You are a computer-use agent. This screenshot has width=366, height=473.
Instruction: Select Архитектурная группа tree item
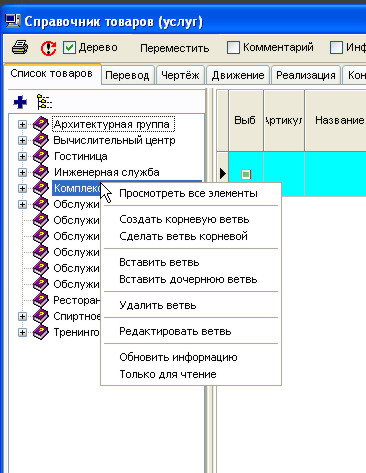[x=113, y=124]
